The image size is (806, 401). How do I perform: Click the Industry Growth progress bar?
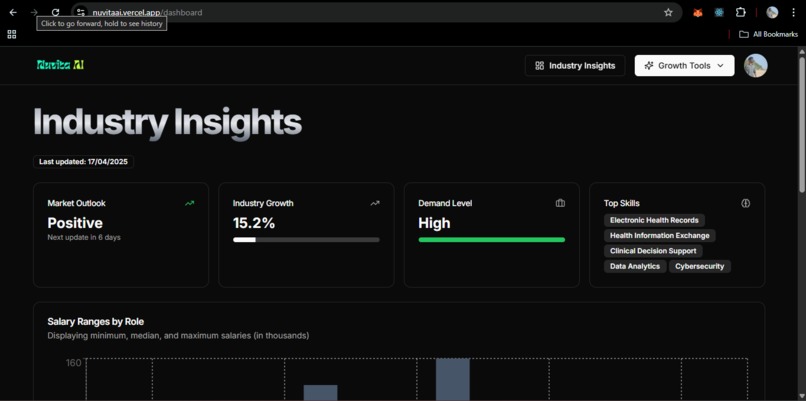point(306,240)
